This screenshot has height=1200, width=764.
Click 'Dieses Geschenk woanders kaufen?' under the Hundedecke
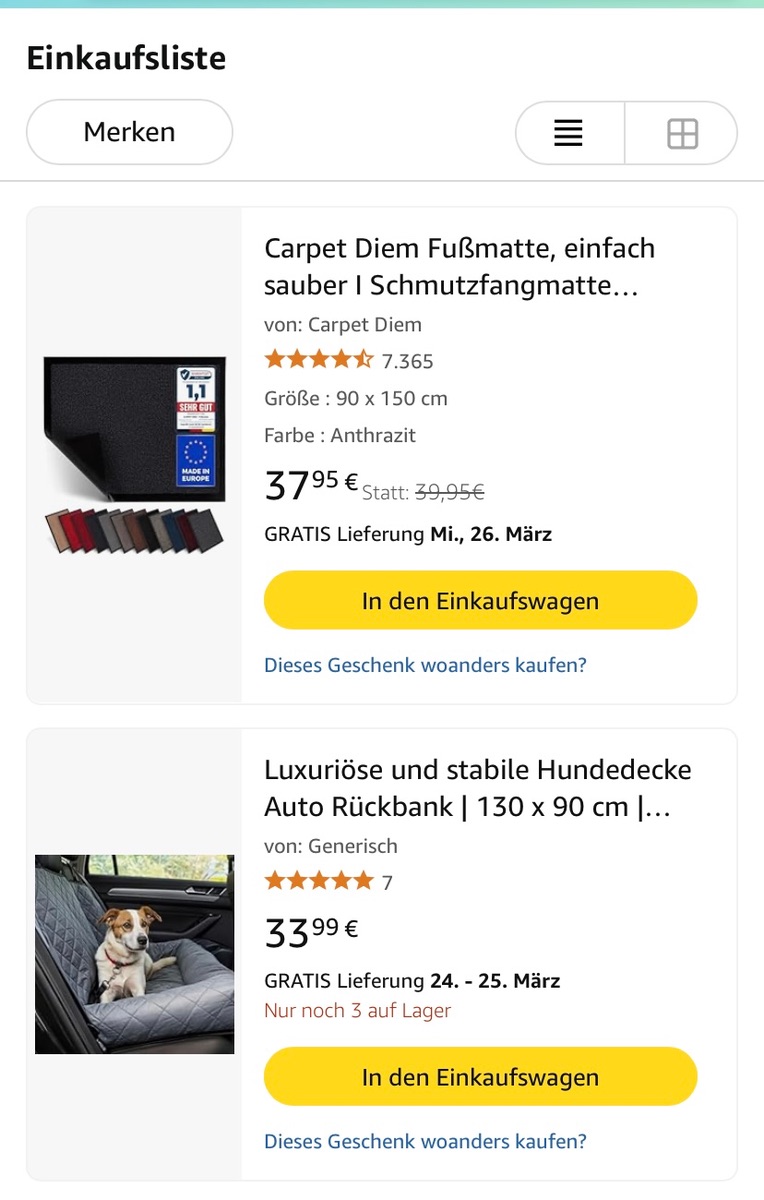point(425,1141)
